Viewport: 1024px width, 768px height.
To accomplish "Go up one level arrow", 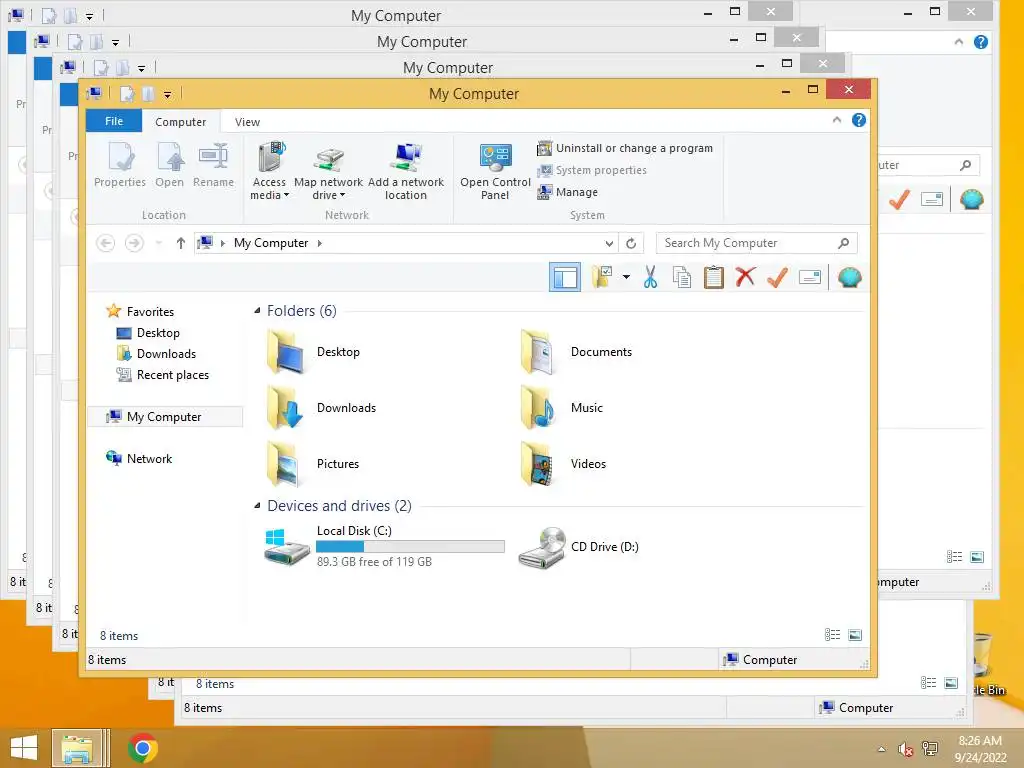I will pyautogui.click(x=181, y=243).
